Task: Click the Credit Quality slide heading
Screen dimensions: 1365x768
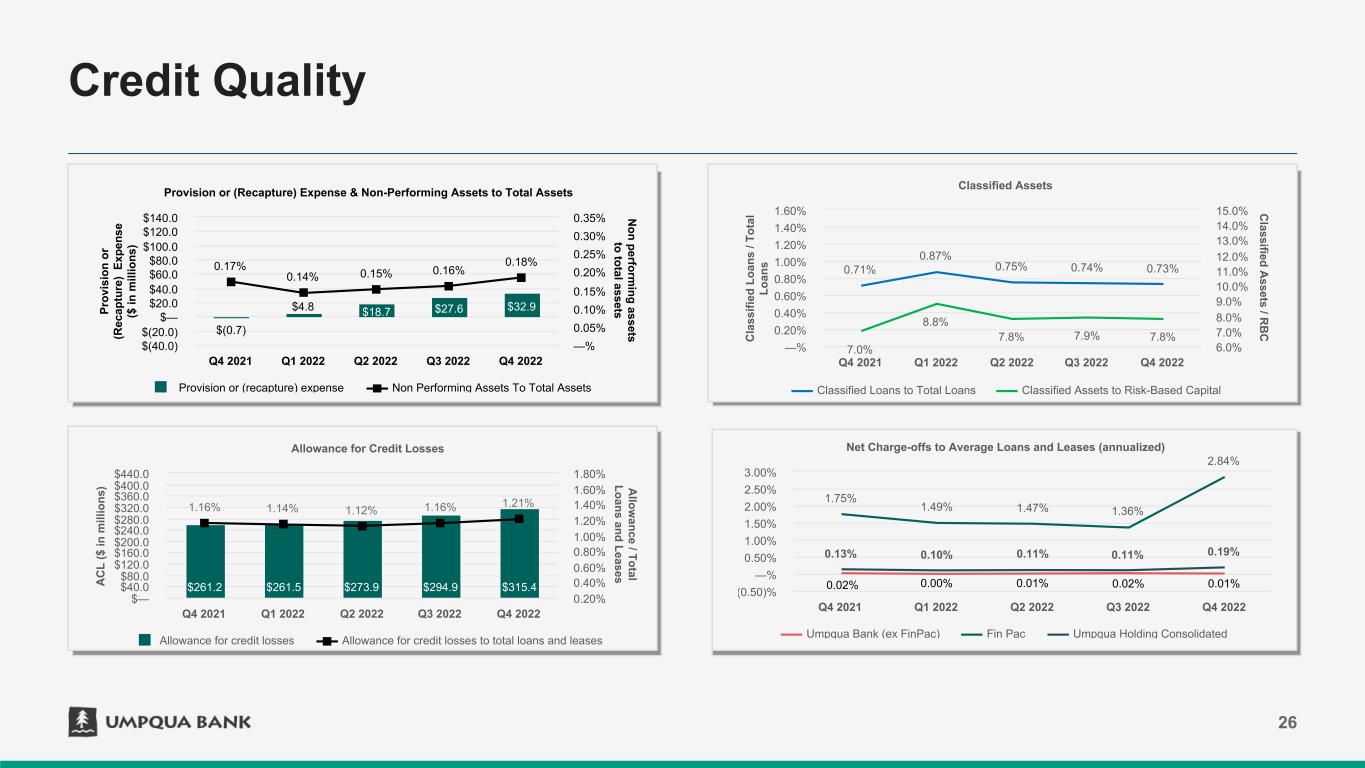Action: tap(217, 82)
